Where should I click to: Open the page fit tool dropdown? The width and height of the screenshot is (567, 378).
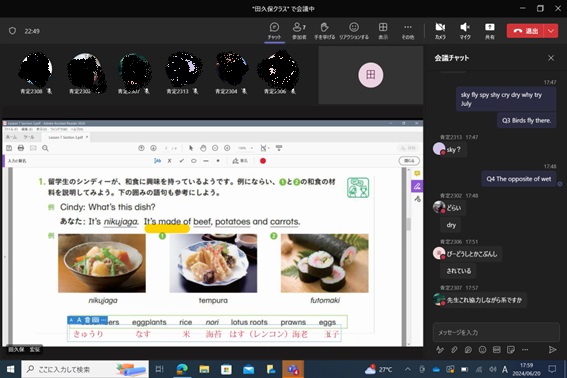265,148
